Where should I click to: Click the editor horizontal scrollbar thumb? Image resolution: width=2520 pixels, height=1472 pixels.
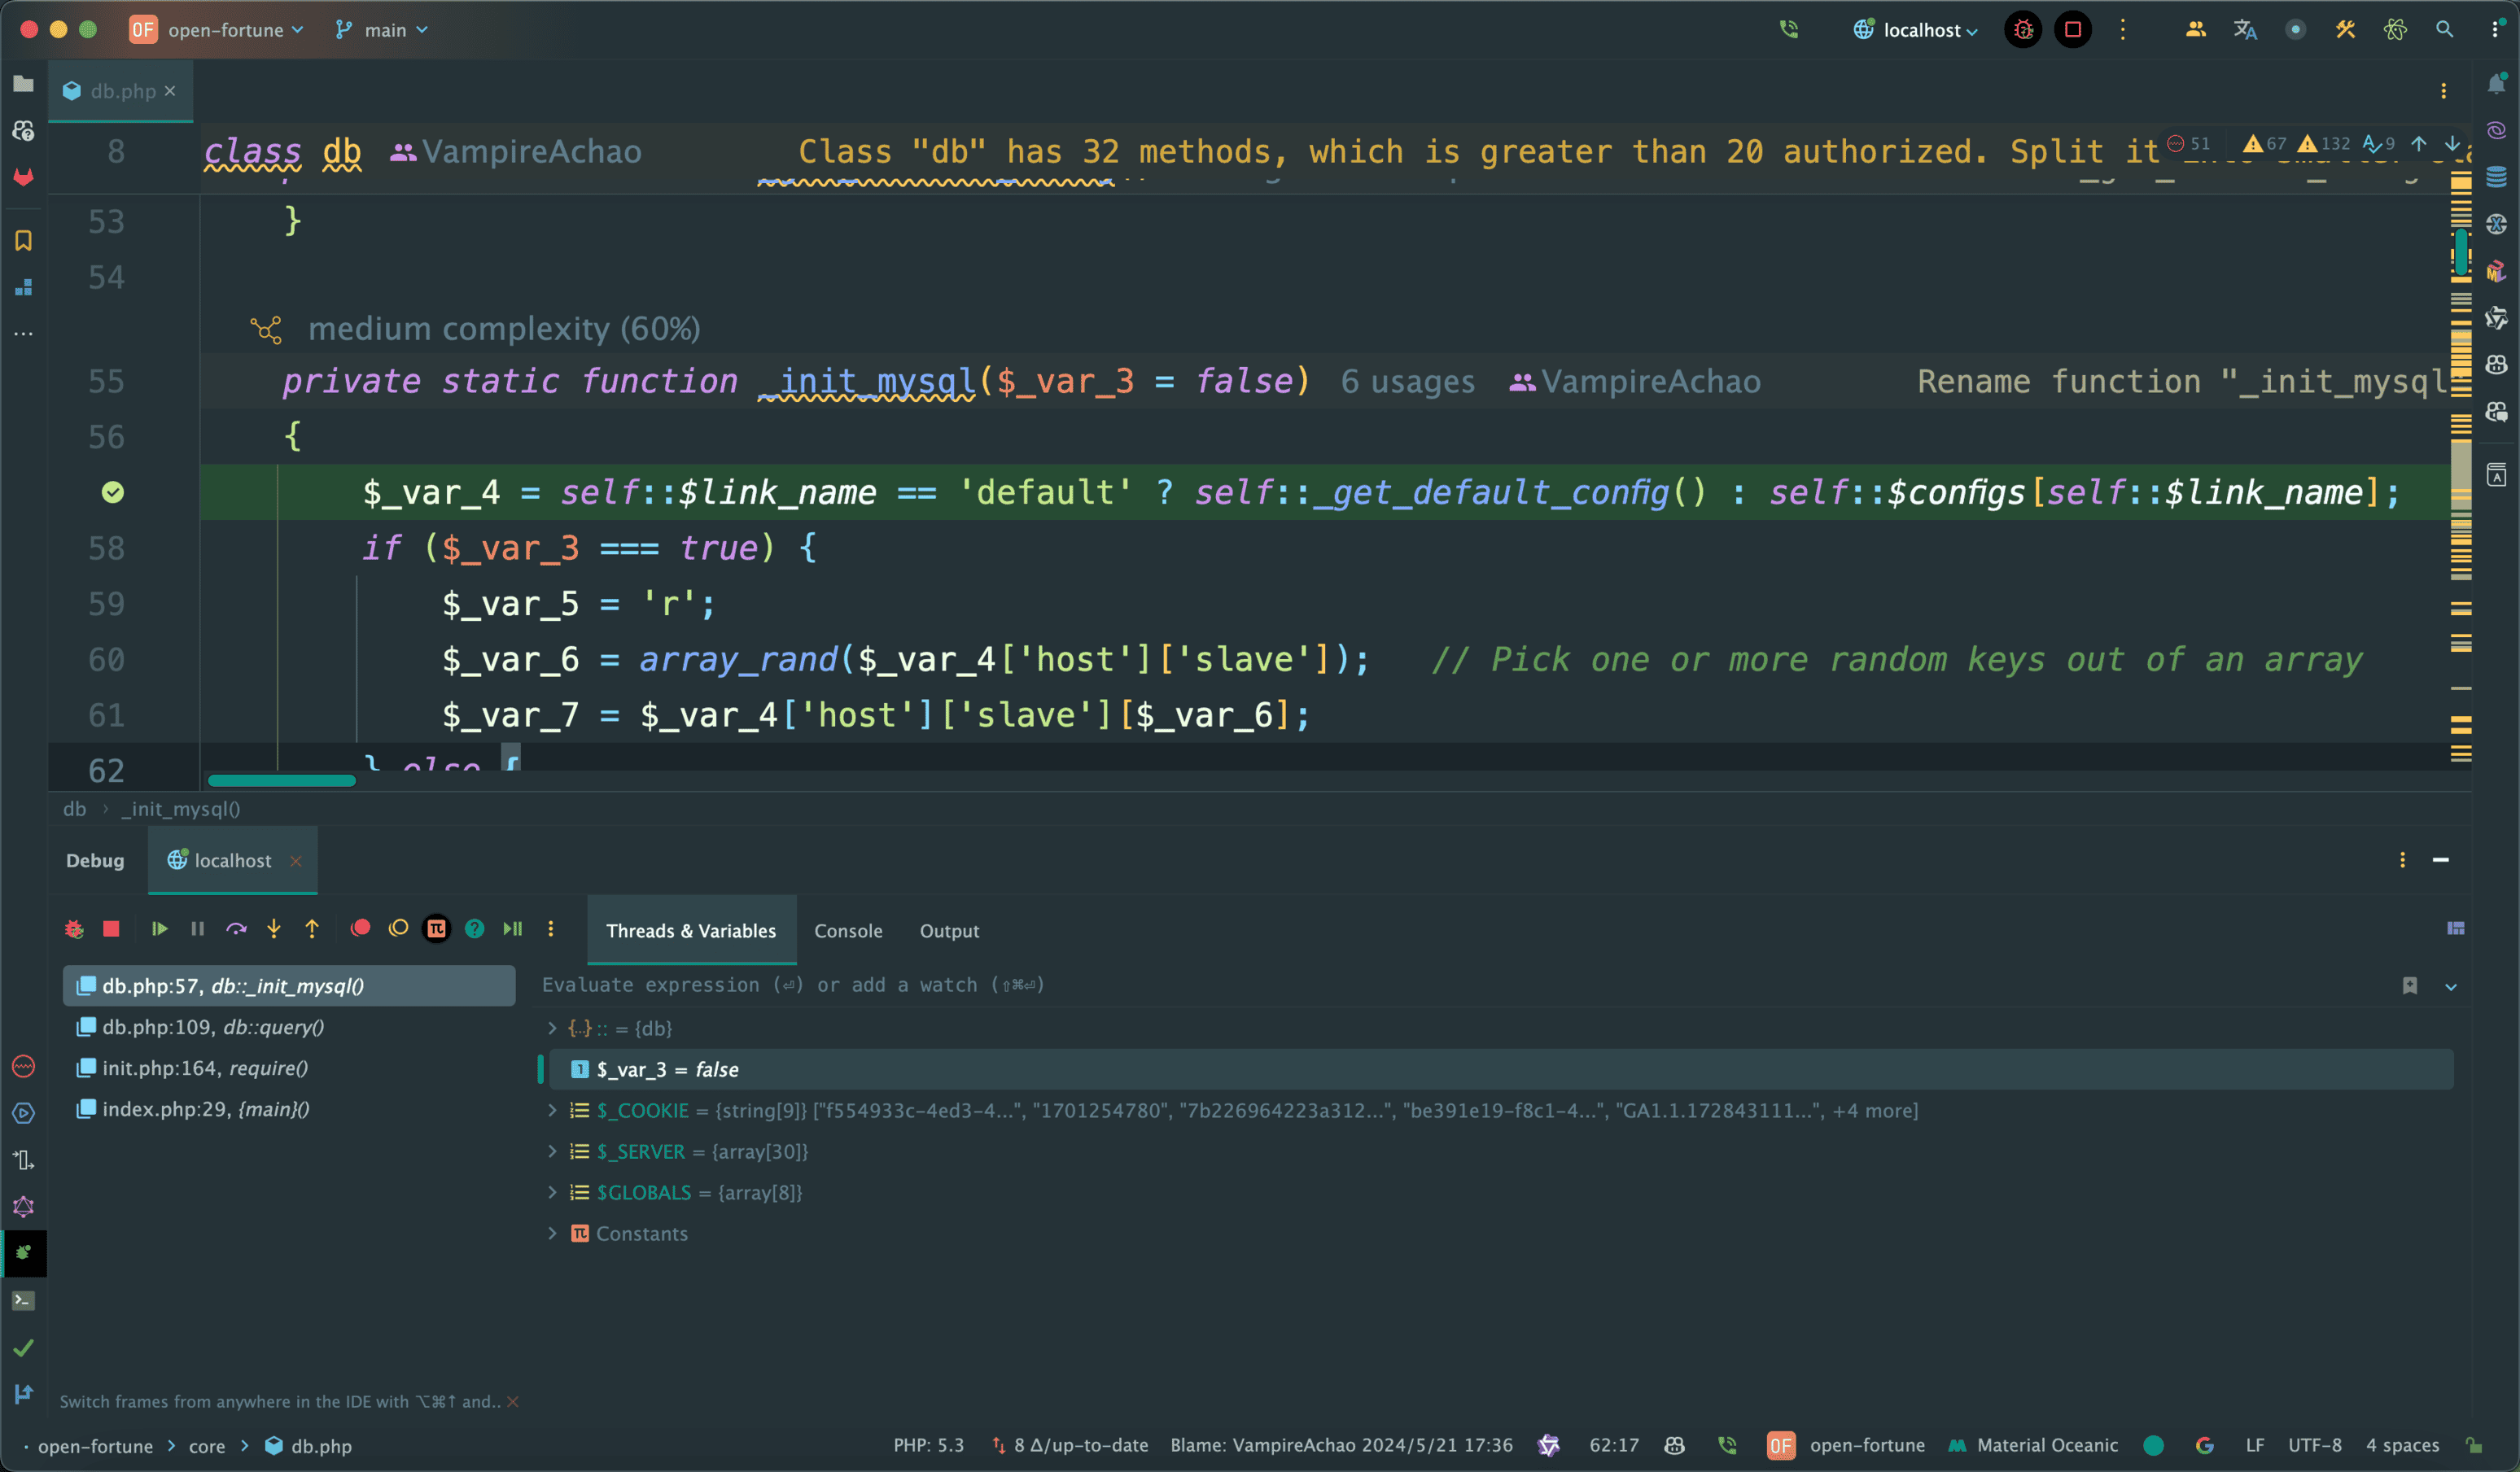(282, 780)
